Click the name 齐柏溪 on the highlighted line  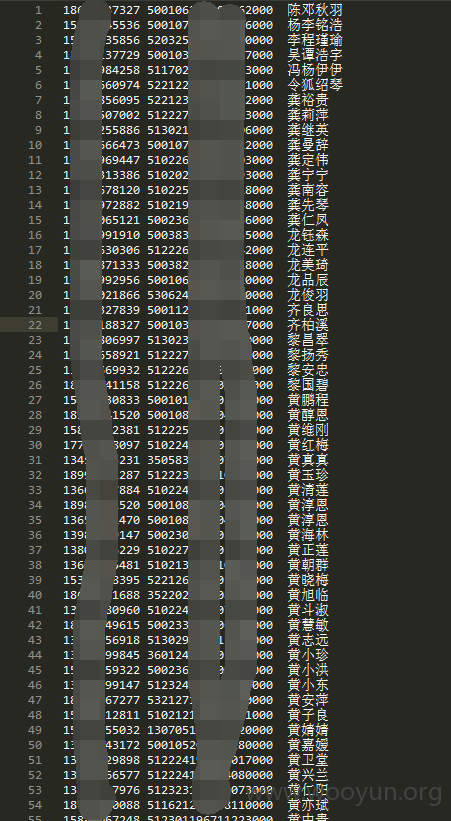tap(308, 325)
